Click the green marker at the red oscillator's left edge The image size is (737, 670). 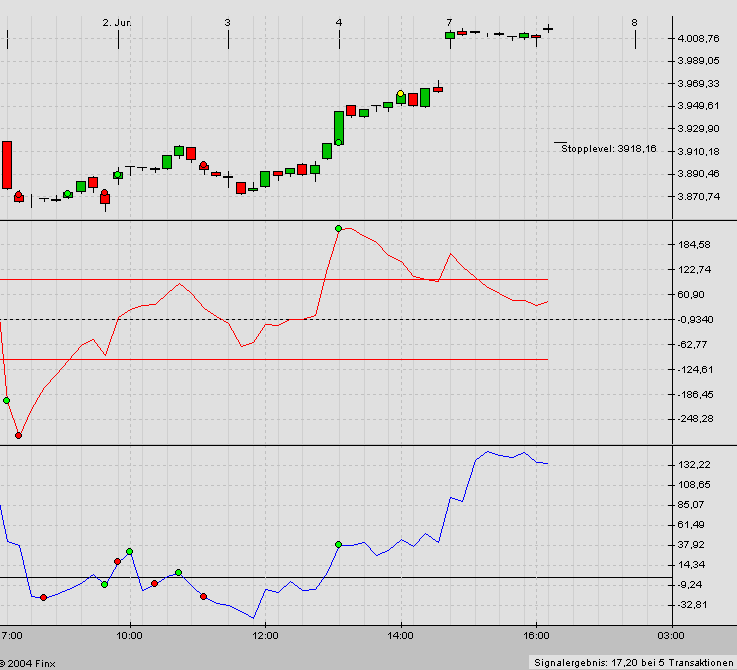6,400
